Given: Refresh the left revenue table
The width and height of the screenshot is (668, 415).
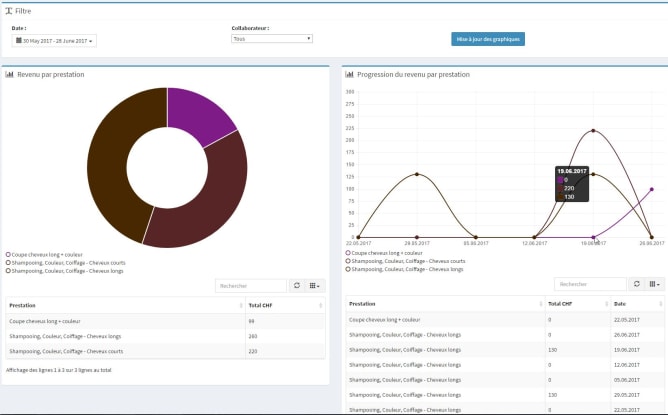Looking at the screenshot, I should pos(297,285).
